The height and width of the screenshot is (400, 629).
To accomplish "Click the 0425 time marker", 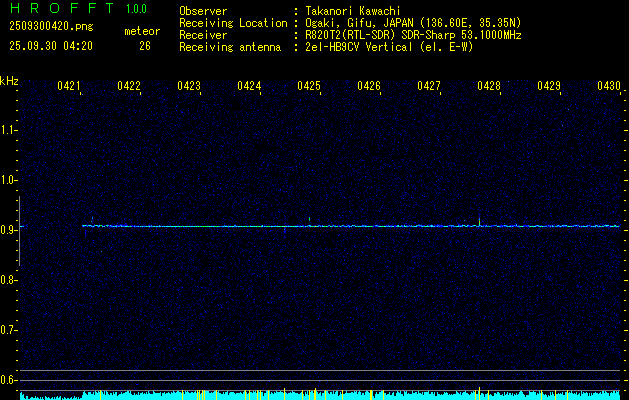I will point(309,86).
